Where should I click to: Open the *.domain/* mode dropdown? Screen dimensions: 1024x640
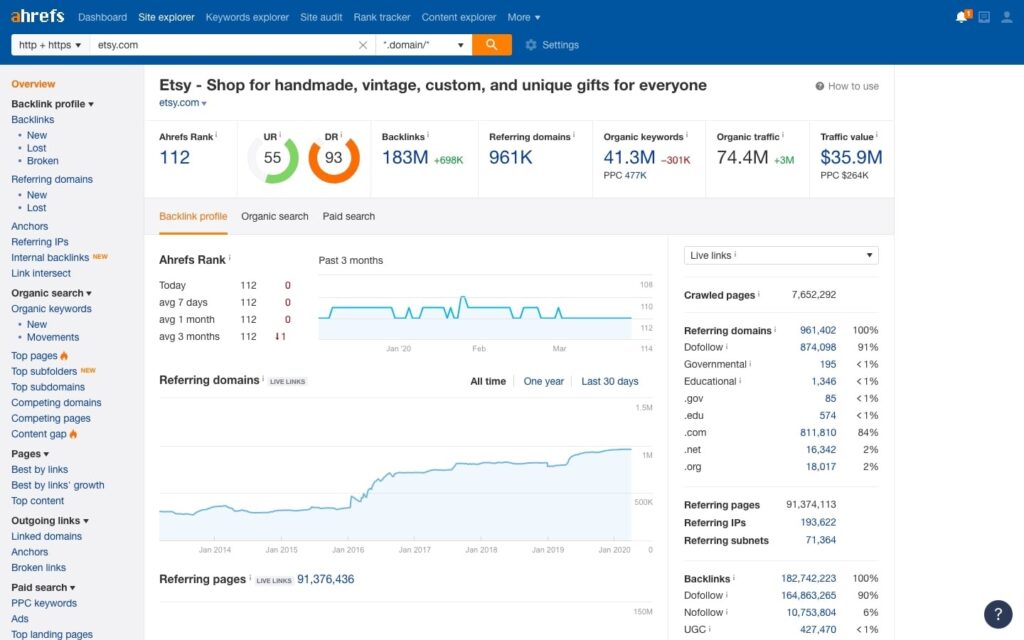click(423, 45)
